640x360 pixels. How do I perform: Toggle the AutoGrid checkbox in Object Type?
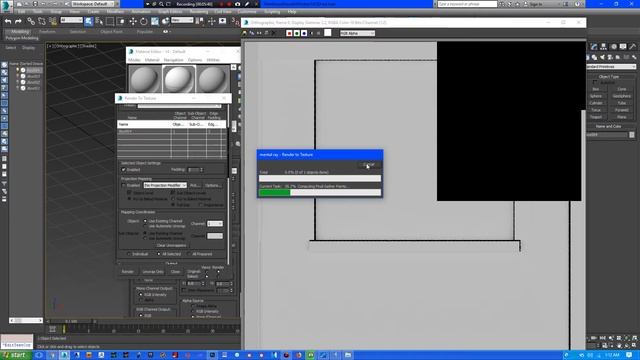[595, 82]
